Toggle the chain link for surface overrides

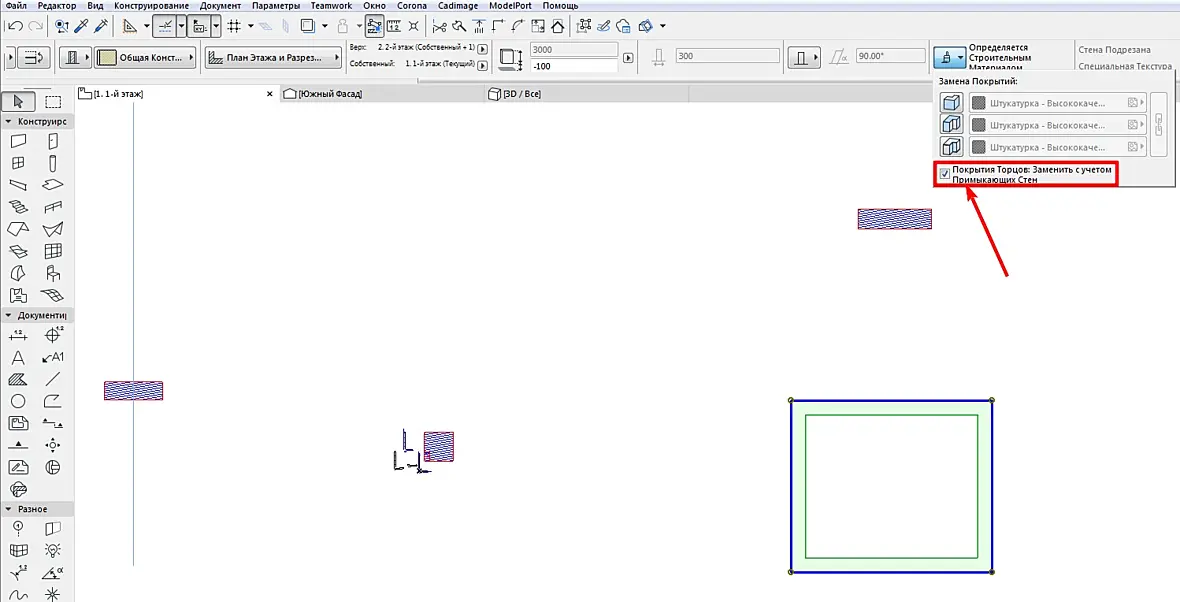[1159, 124]
